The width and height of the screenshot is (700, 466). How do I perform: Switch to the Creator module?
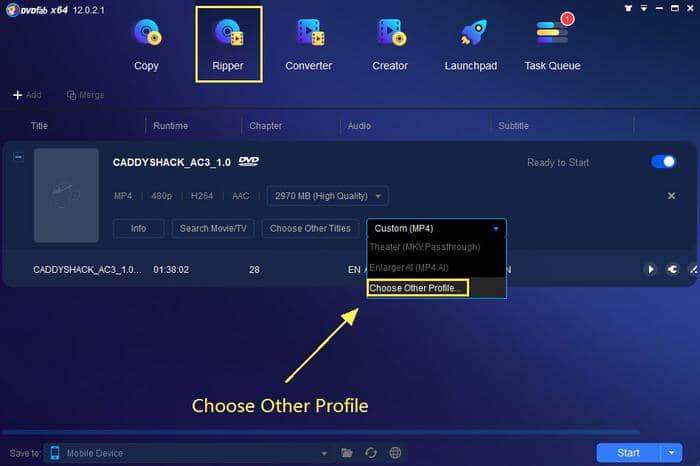[390, 45]
